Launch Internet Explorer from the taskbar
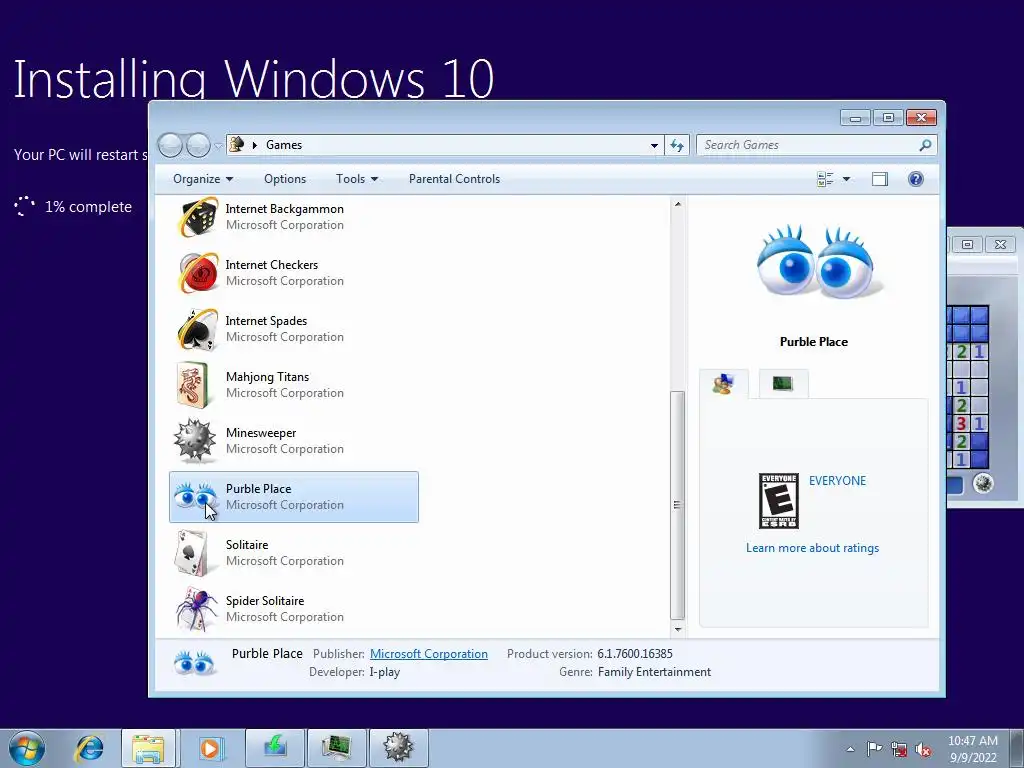 89,748
